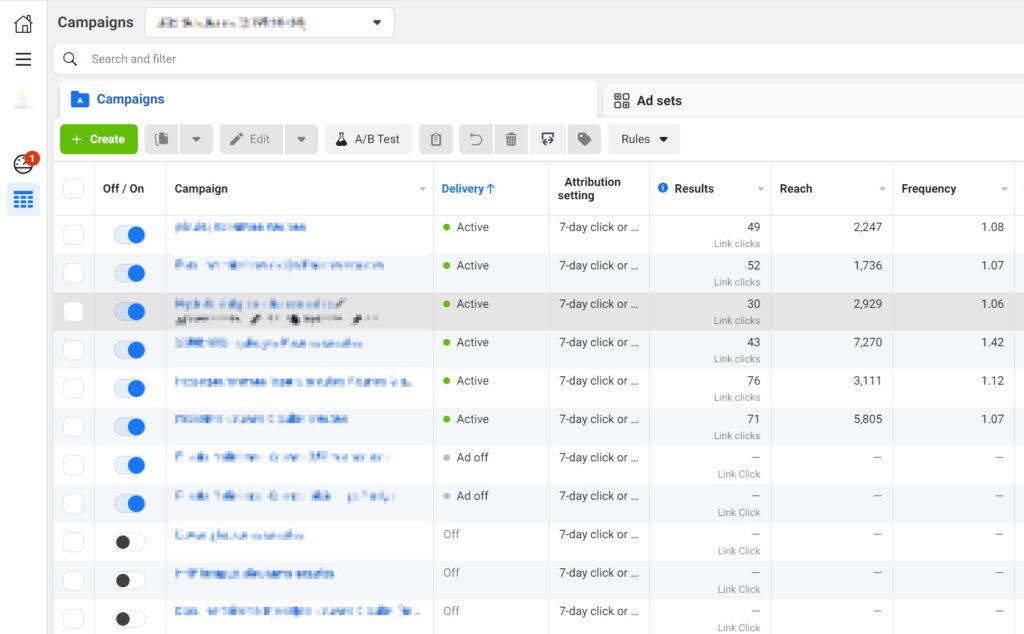Duplicate a campaign using the copy icon
Viewport: 1024px width, 634px height.
[x=160, y=139]
